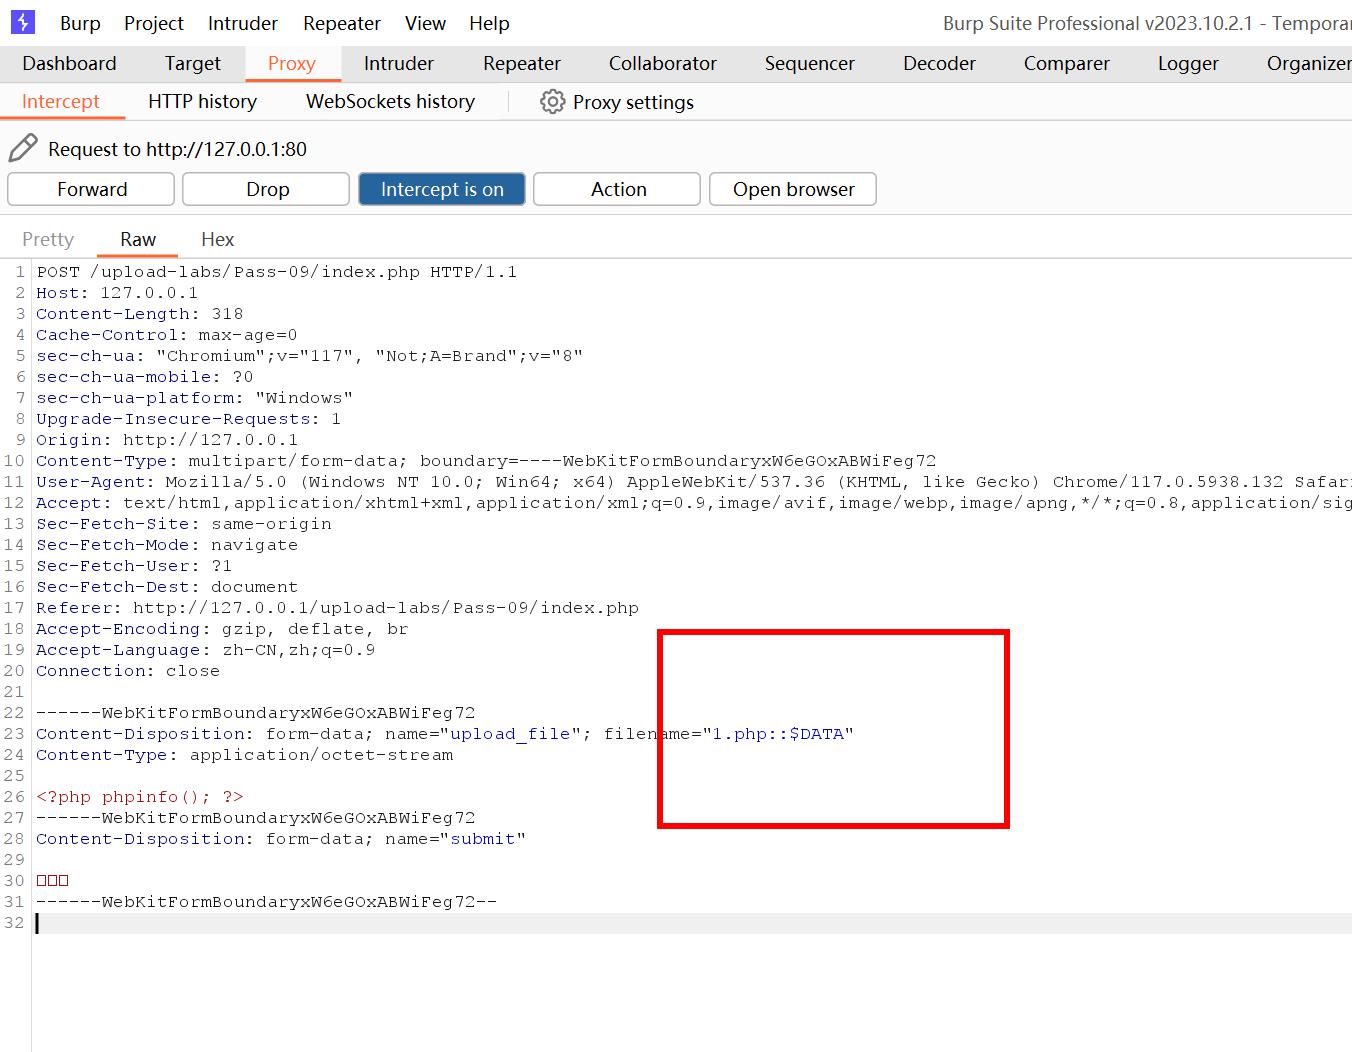Open the View menu
1352x1052 pixels.
(x=425, y=23)
